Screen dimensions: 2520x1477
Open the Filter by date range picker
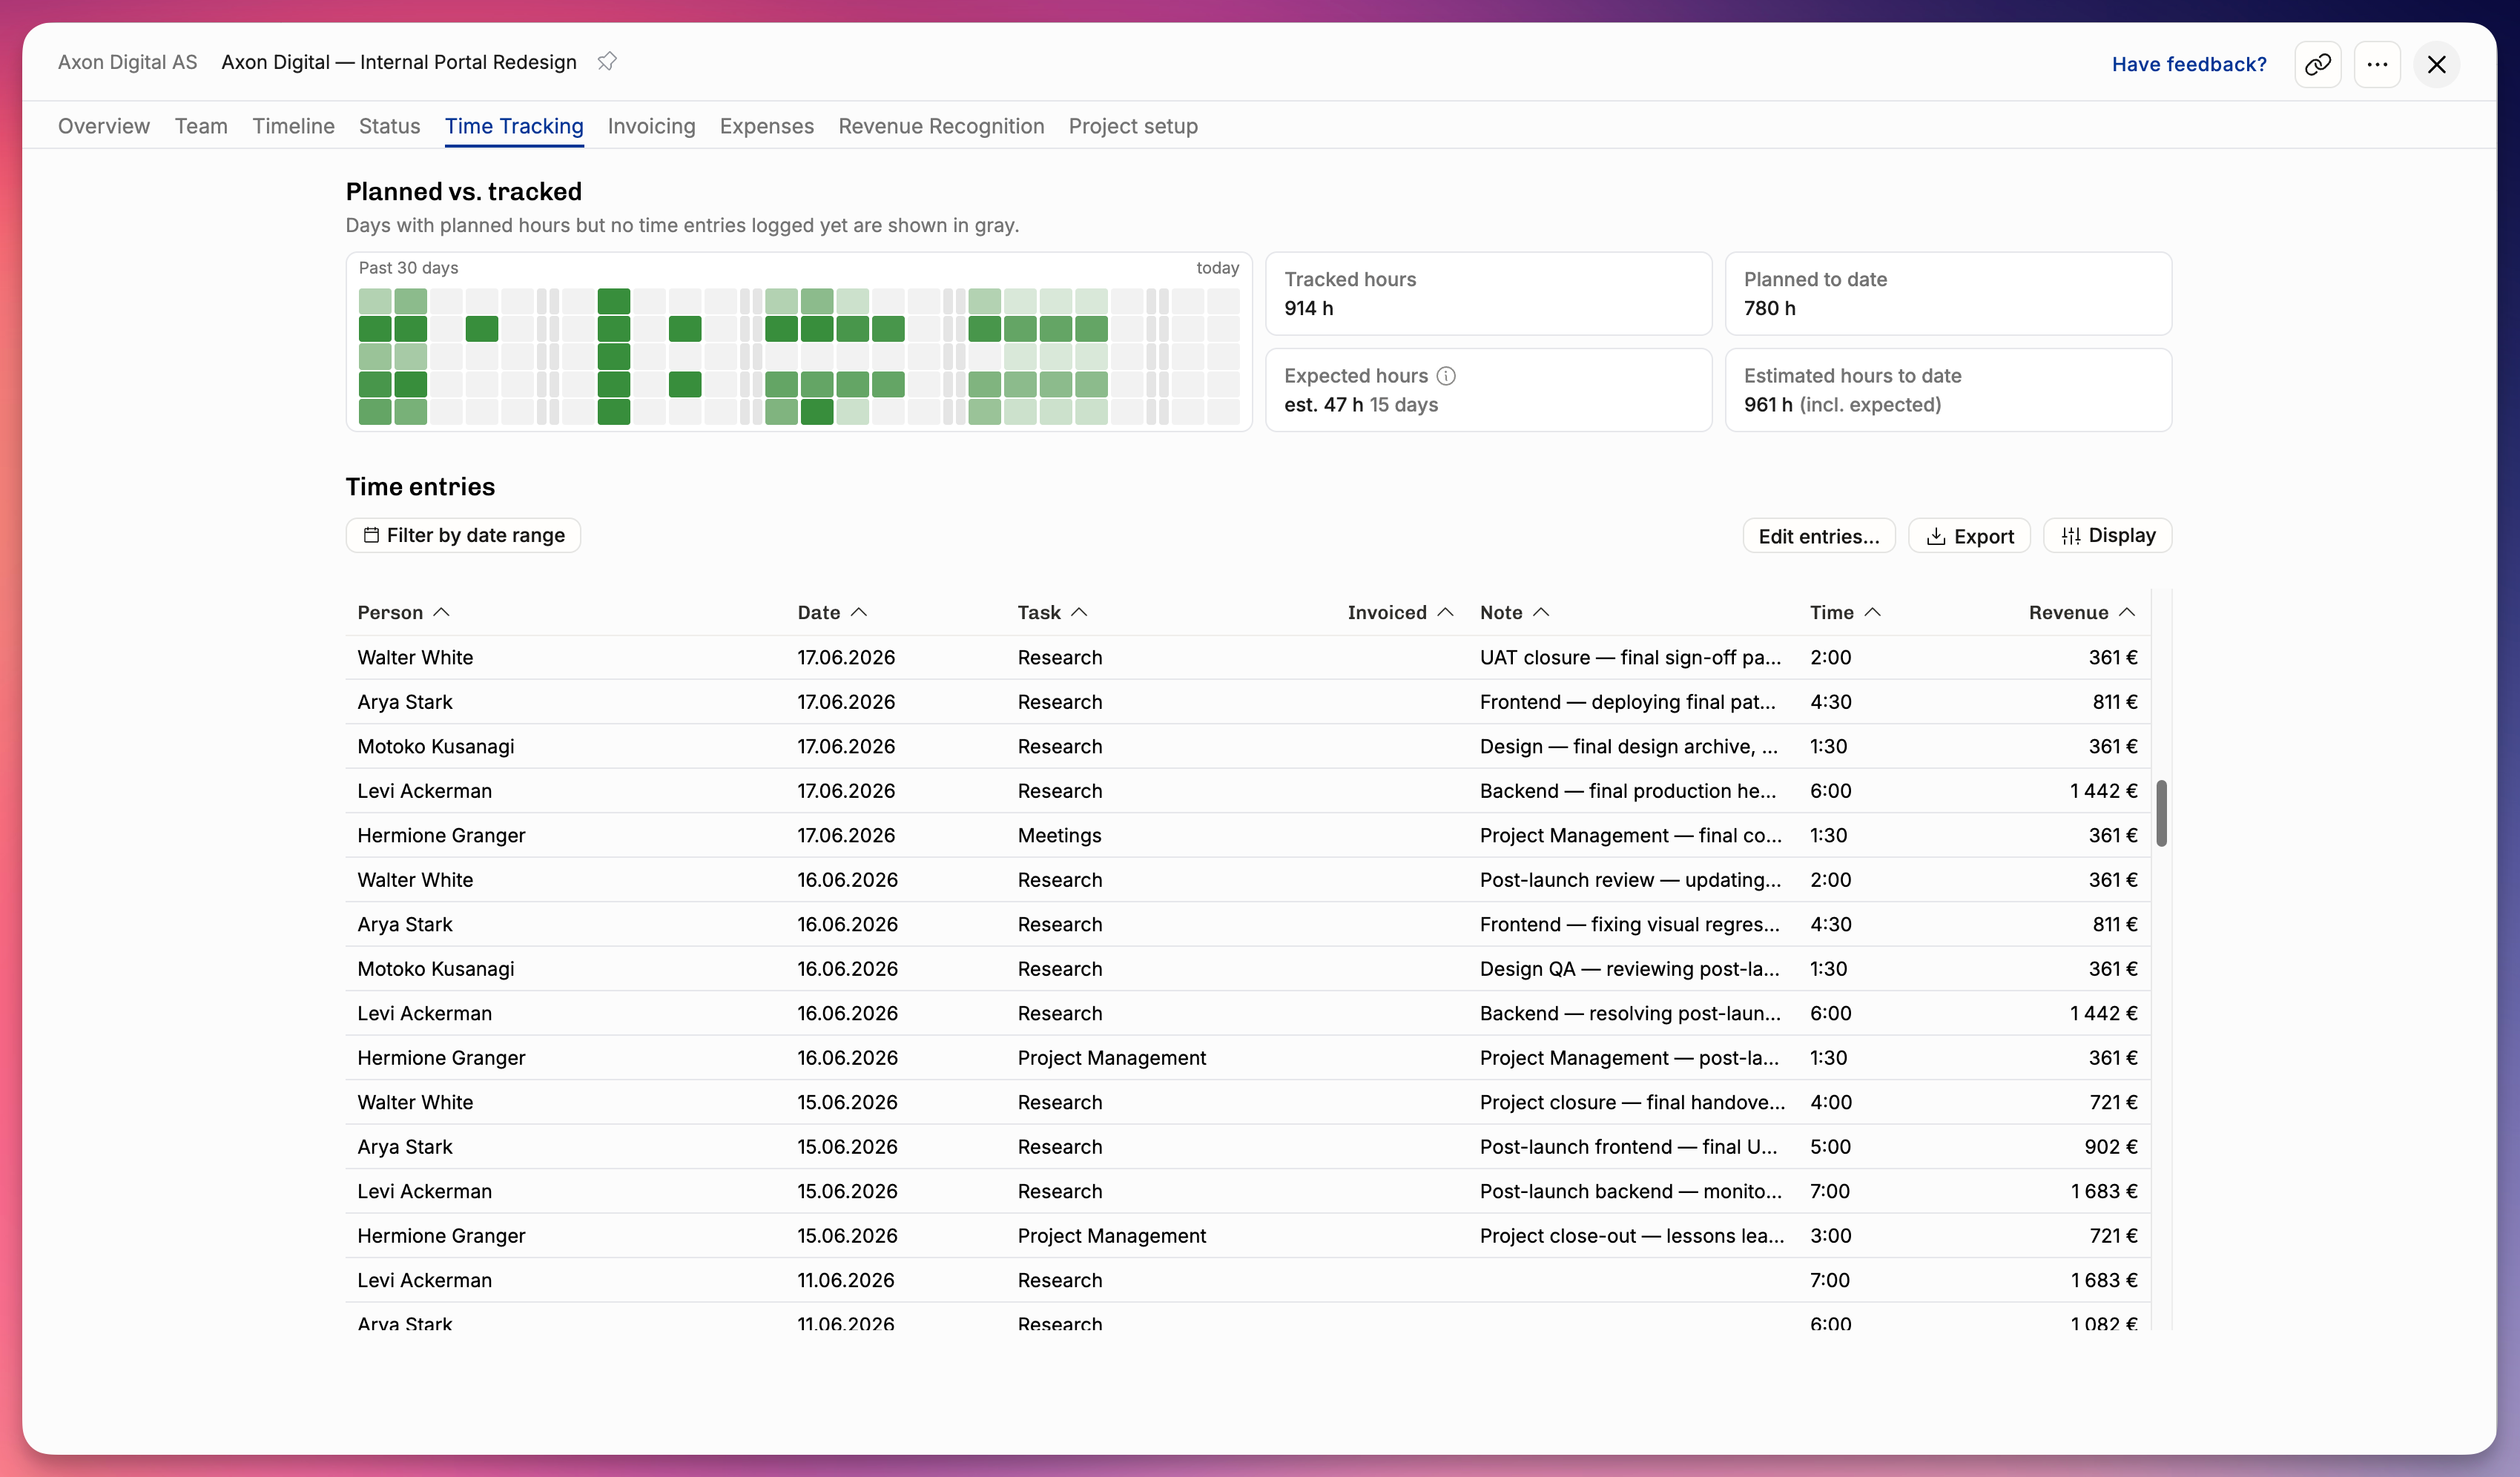[463, 535]
